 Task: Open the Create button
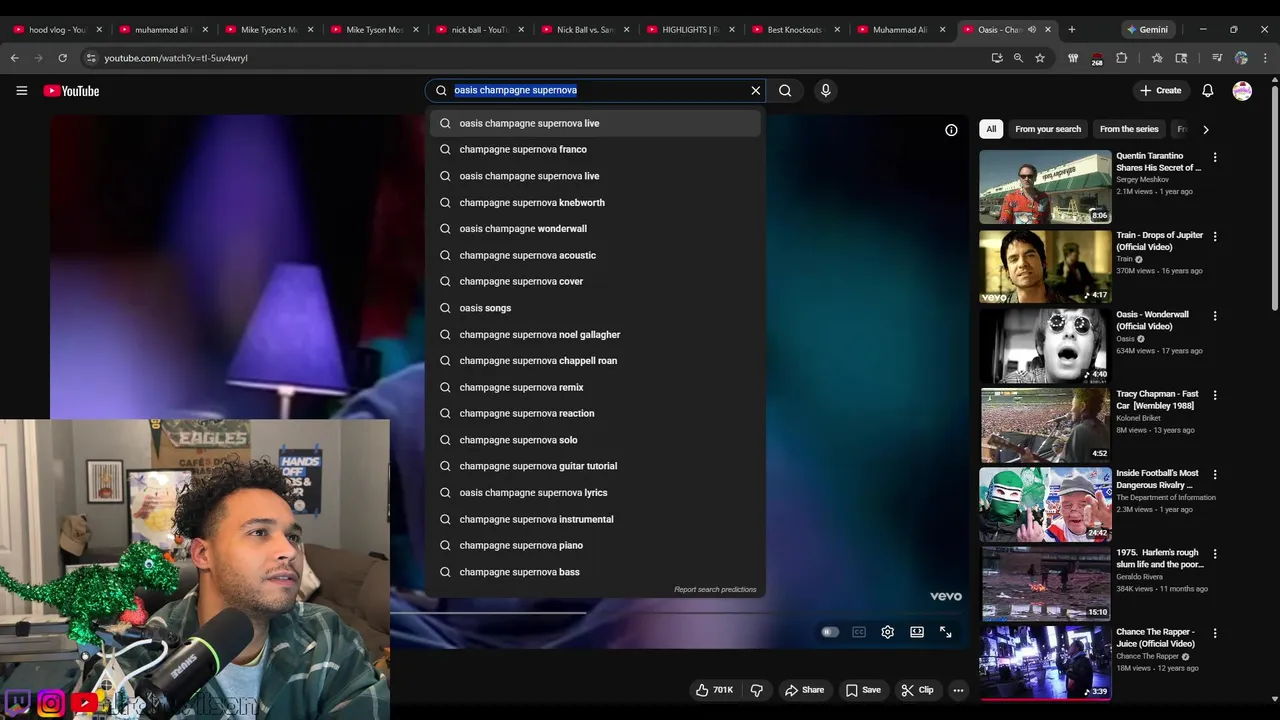pos(1161,91)
